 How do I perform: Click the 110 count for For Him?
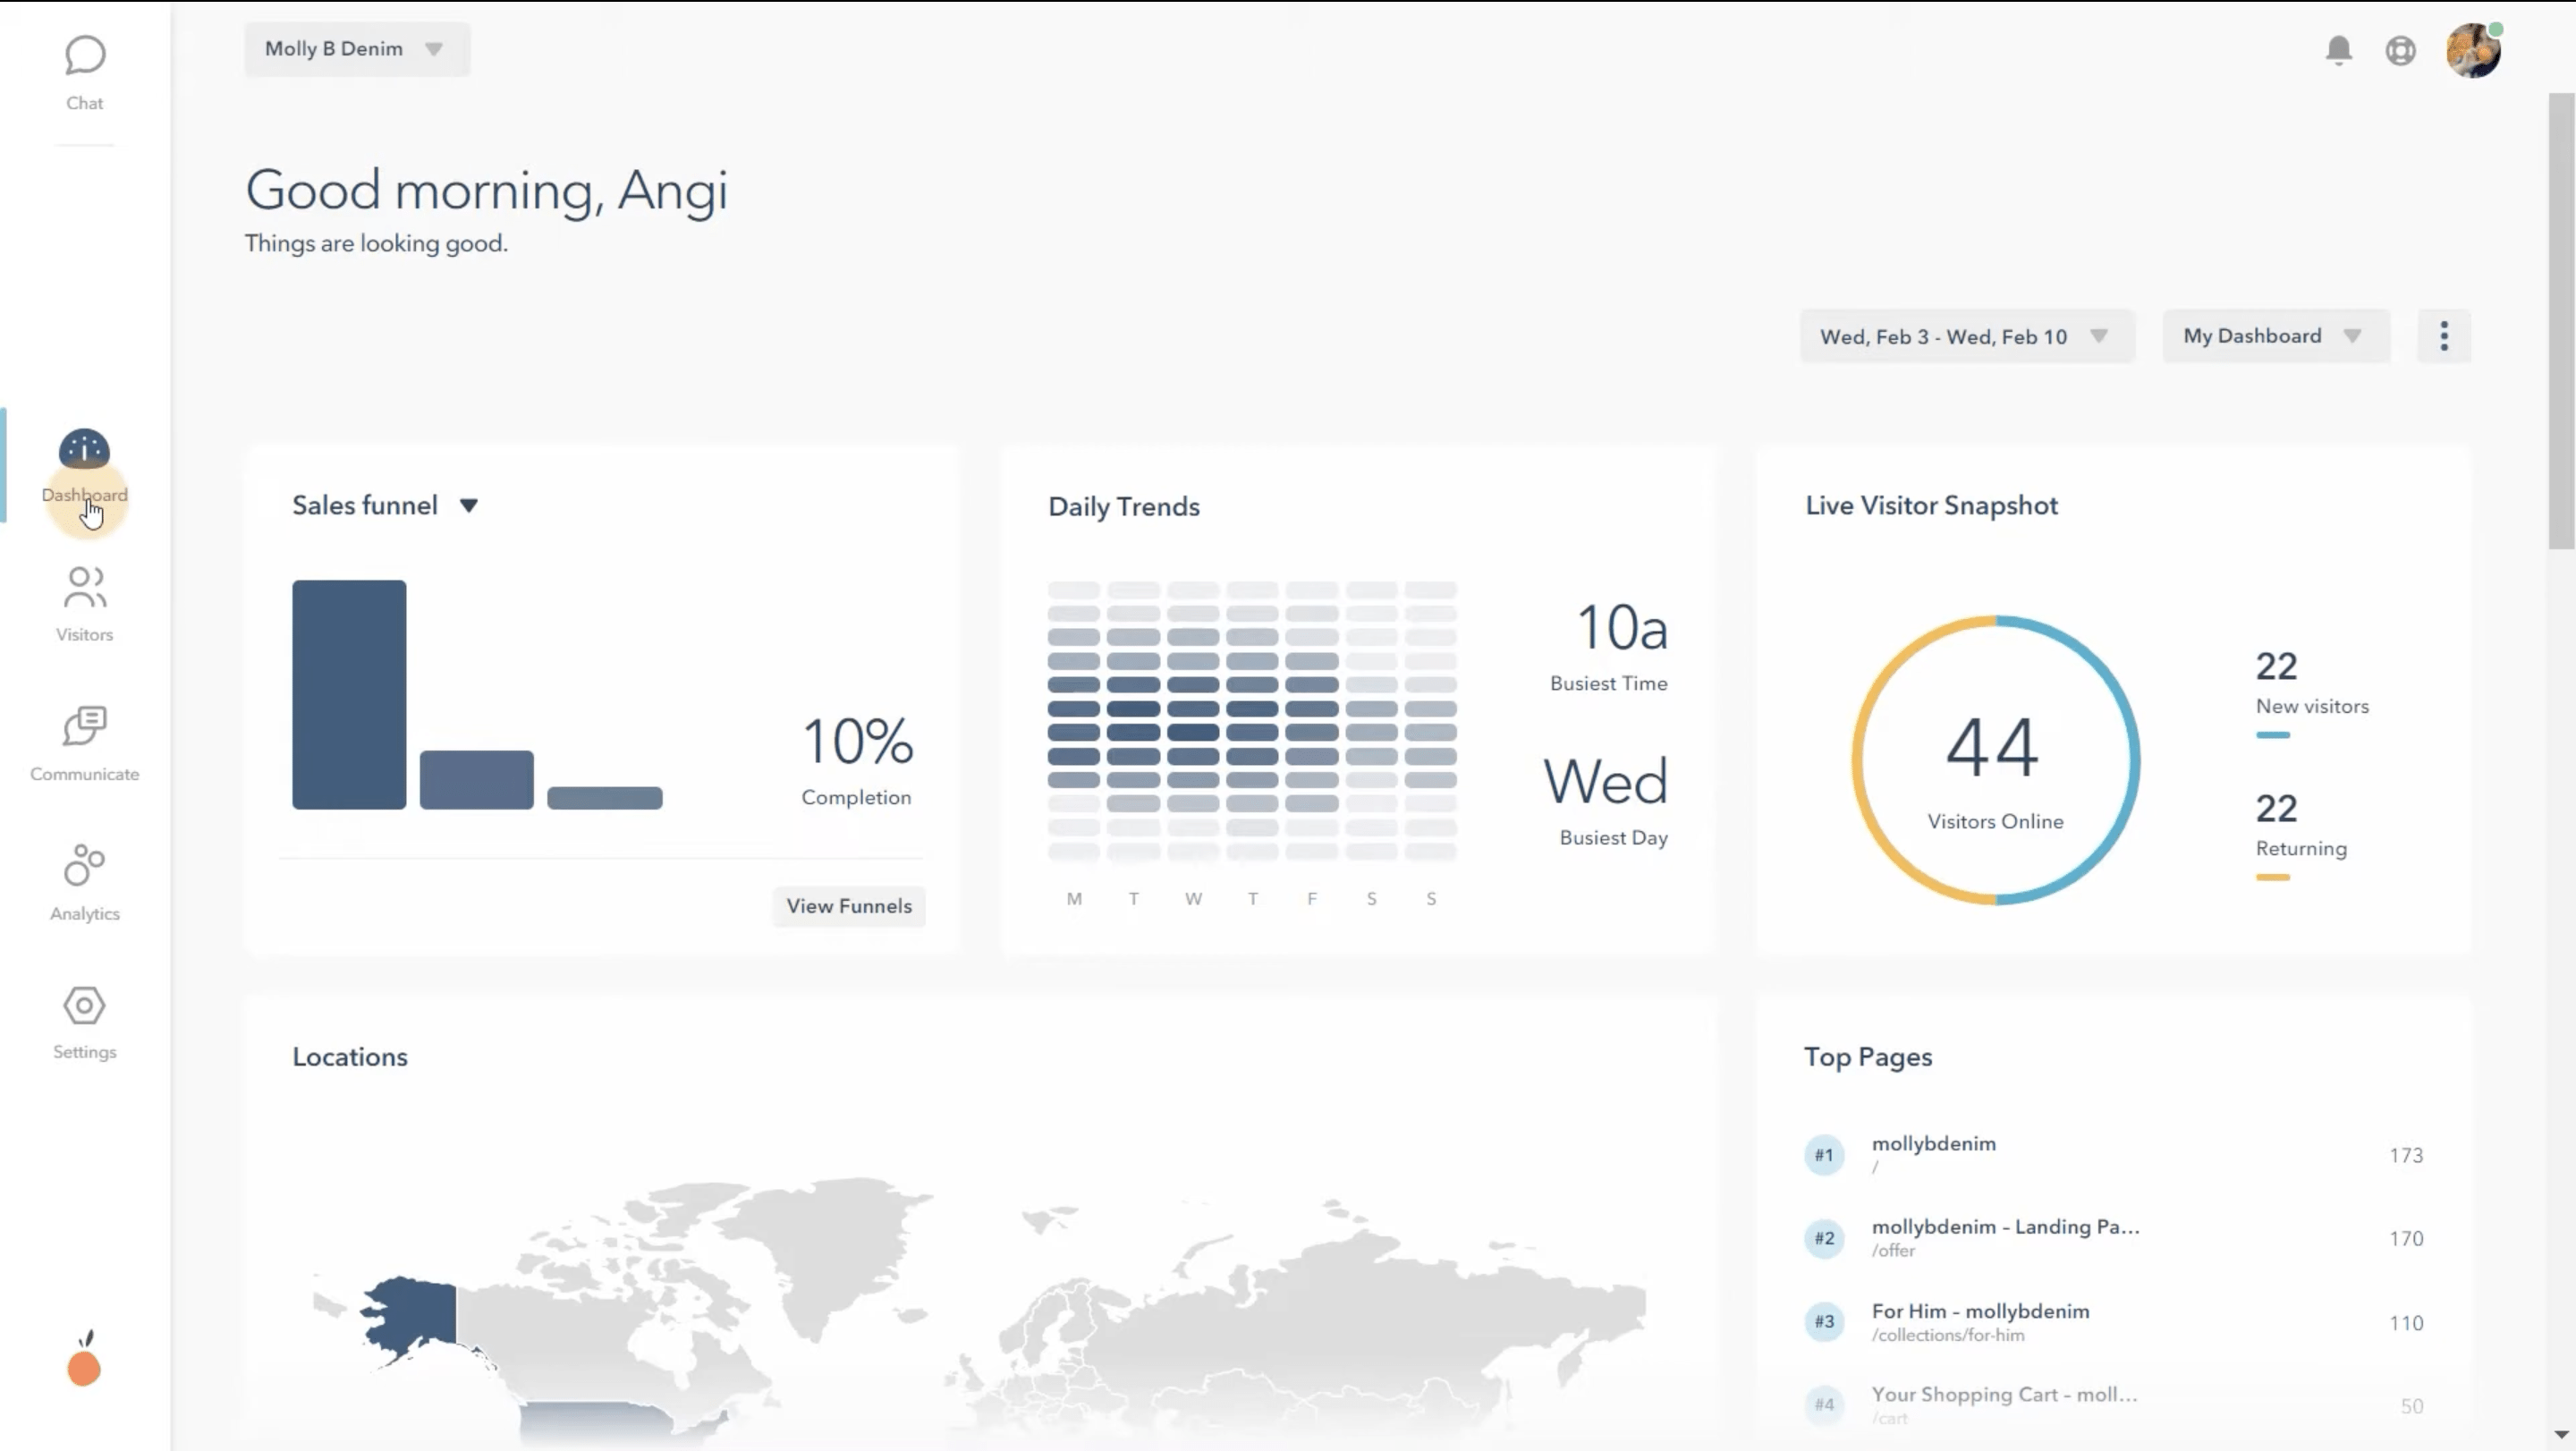2406,1323
